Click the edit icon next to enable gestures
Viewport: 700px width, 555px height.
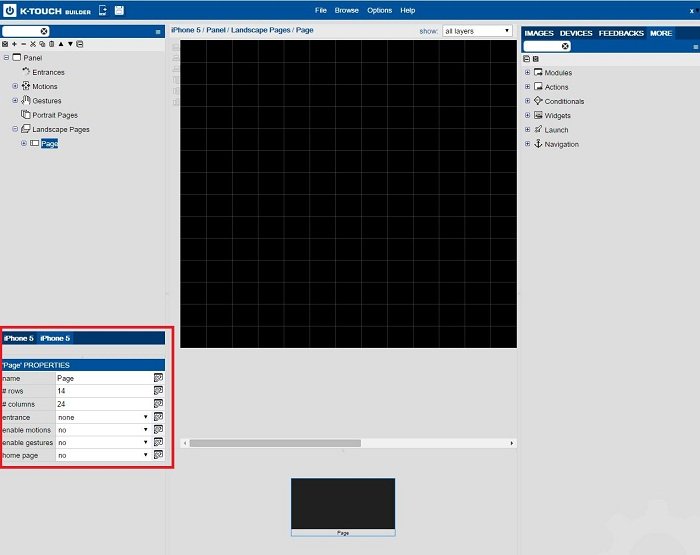[x=158, y=442]
